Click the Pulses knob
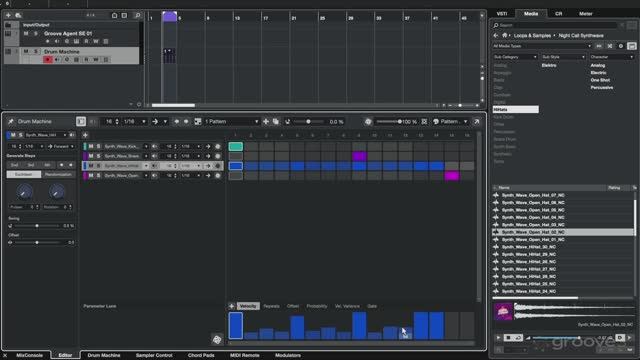 tap(24, 192)
